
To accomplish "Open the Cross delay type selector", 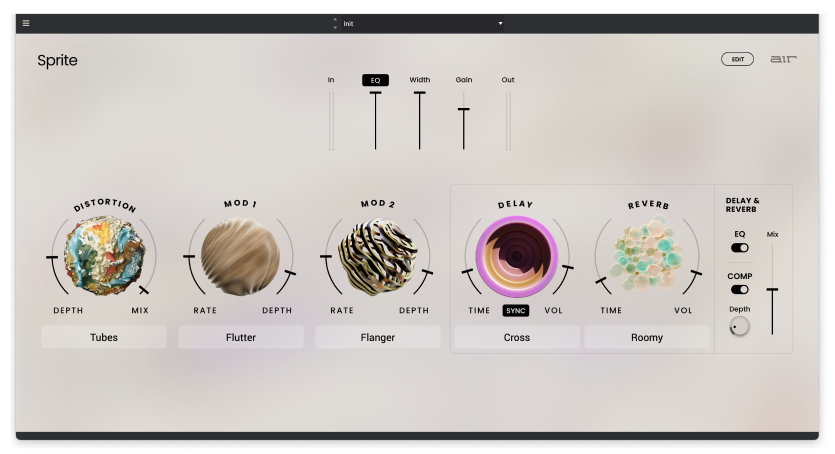I will (x=517, y=337).
